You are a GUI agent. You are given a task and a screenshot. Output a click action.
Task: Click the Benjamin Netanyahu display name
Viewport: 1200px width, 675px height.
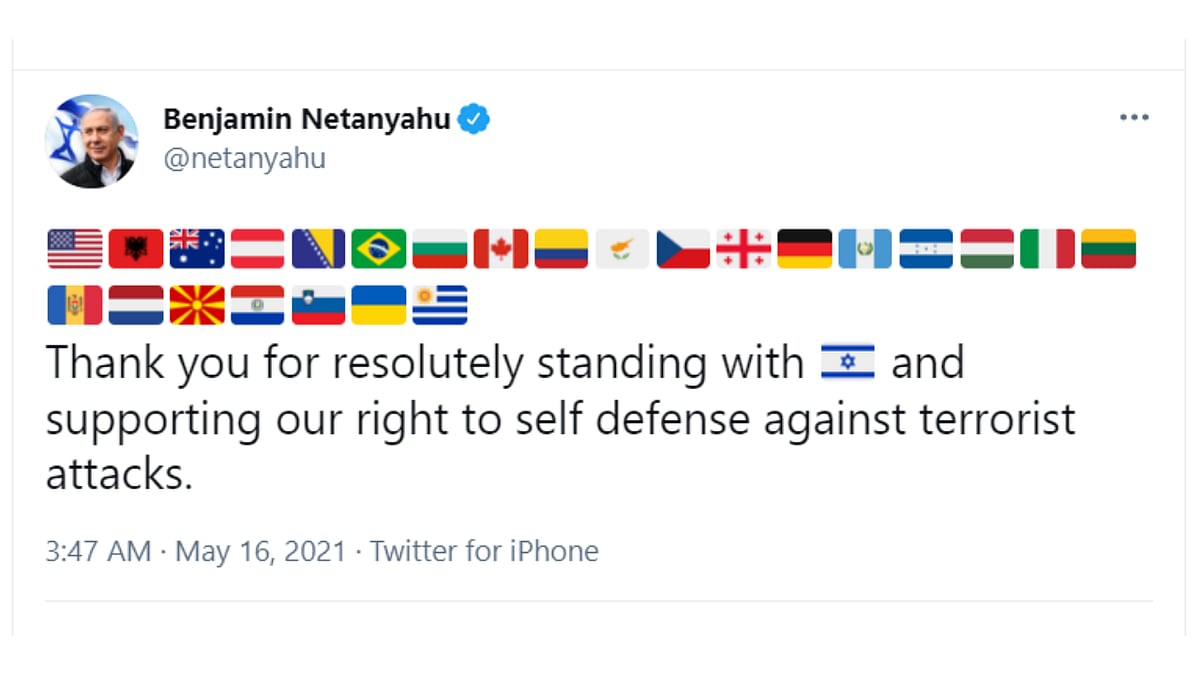pos(306,120)
